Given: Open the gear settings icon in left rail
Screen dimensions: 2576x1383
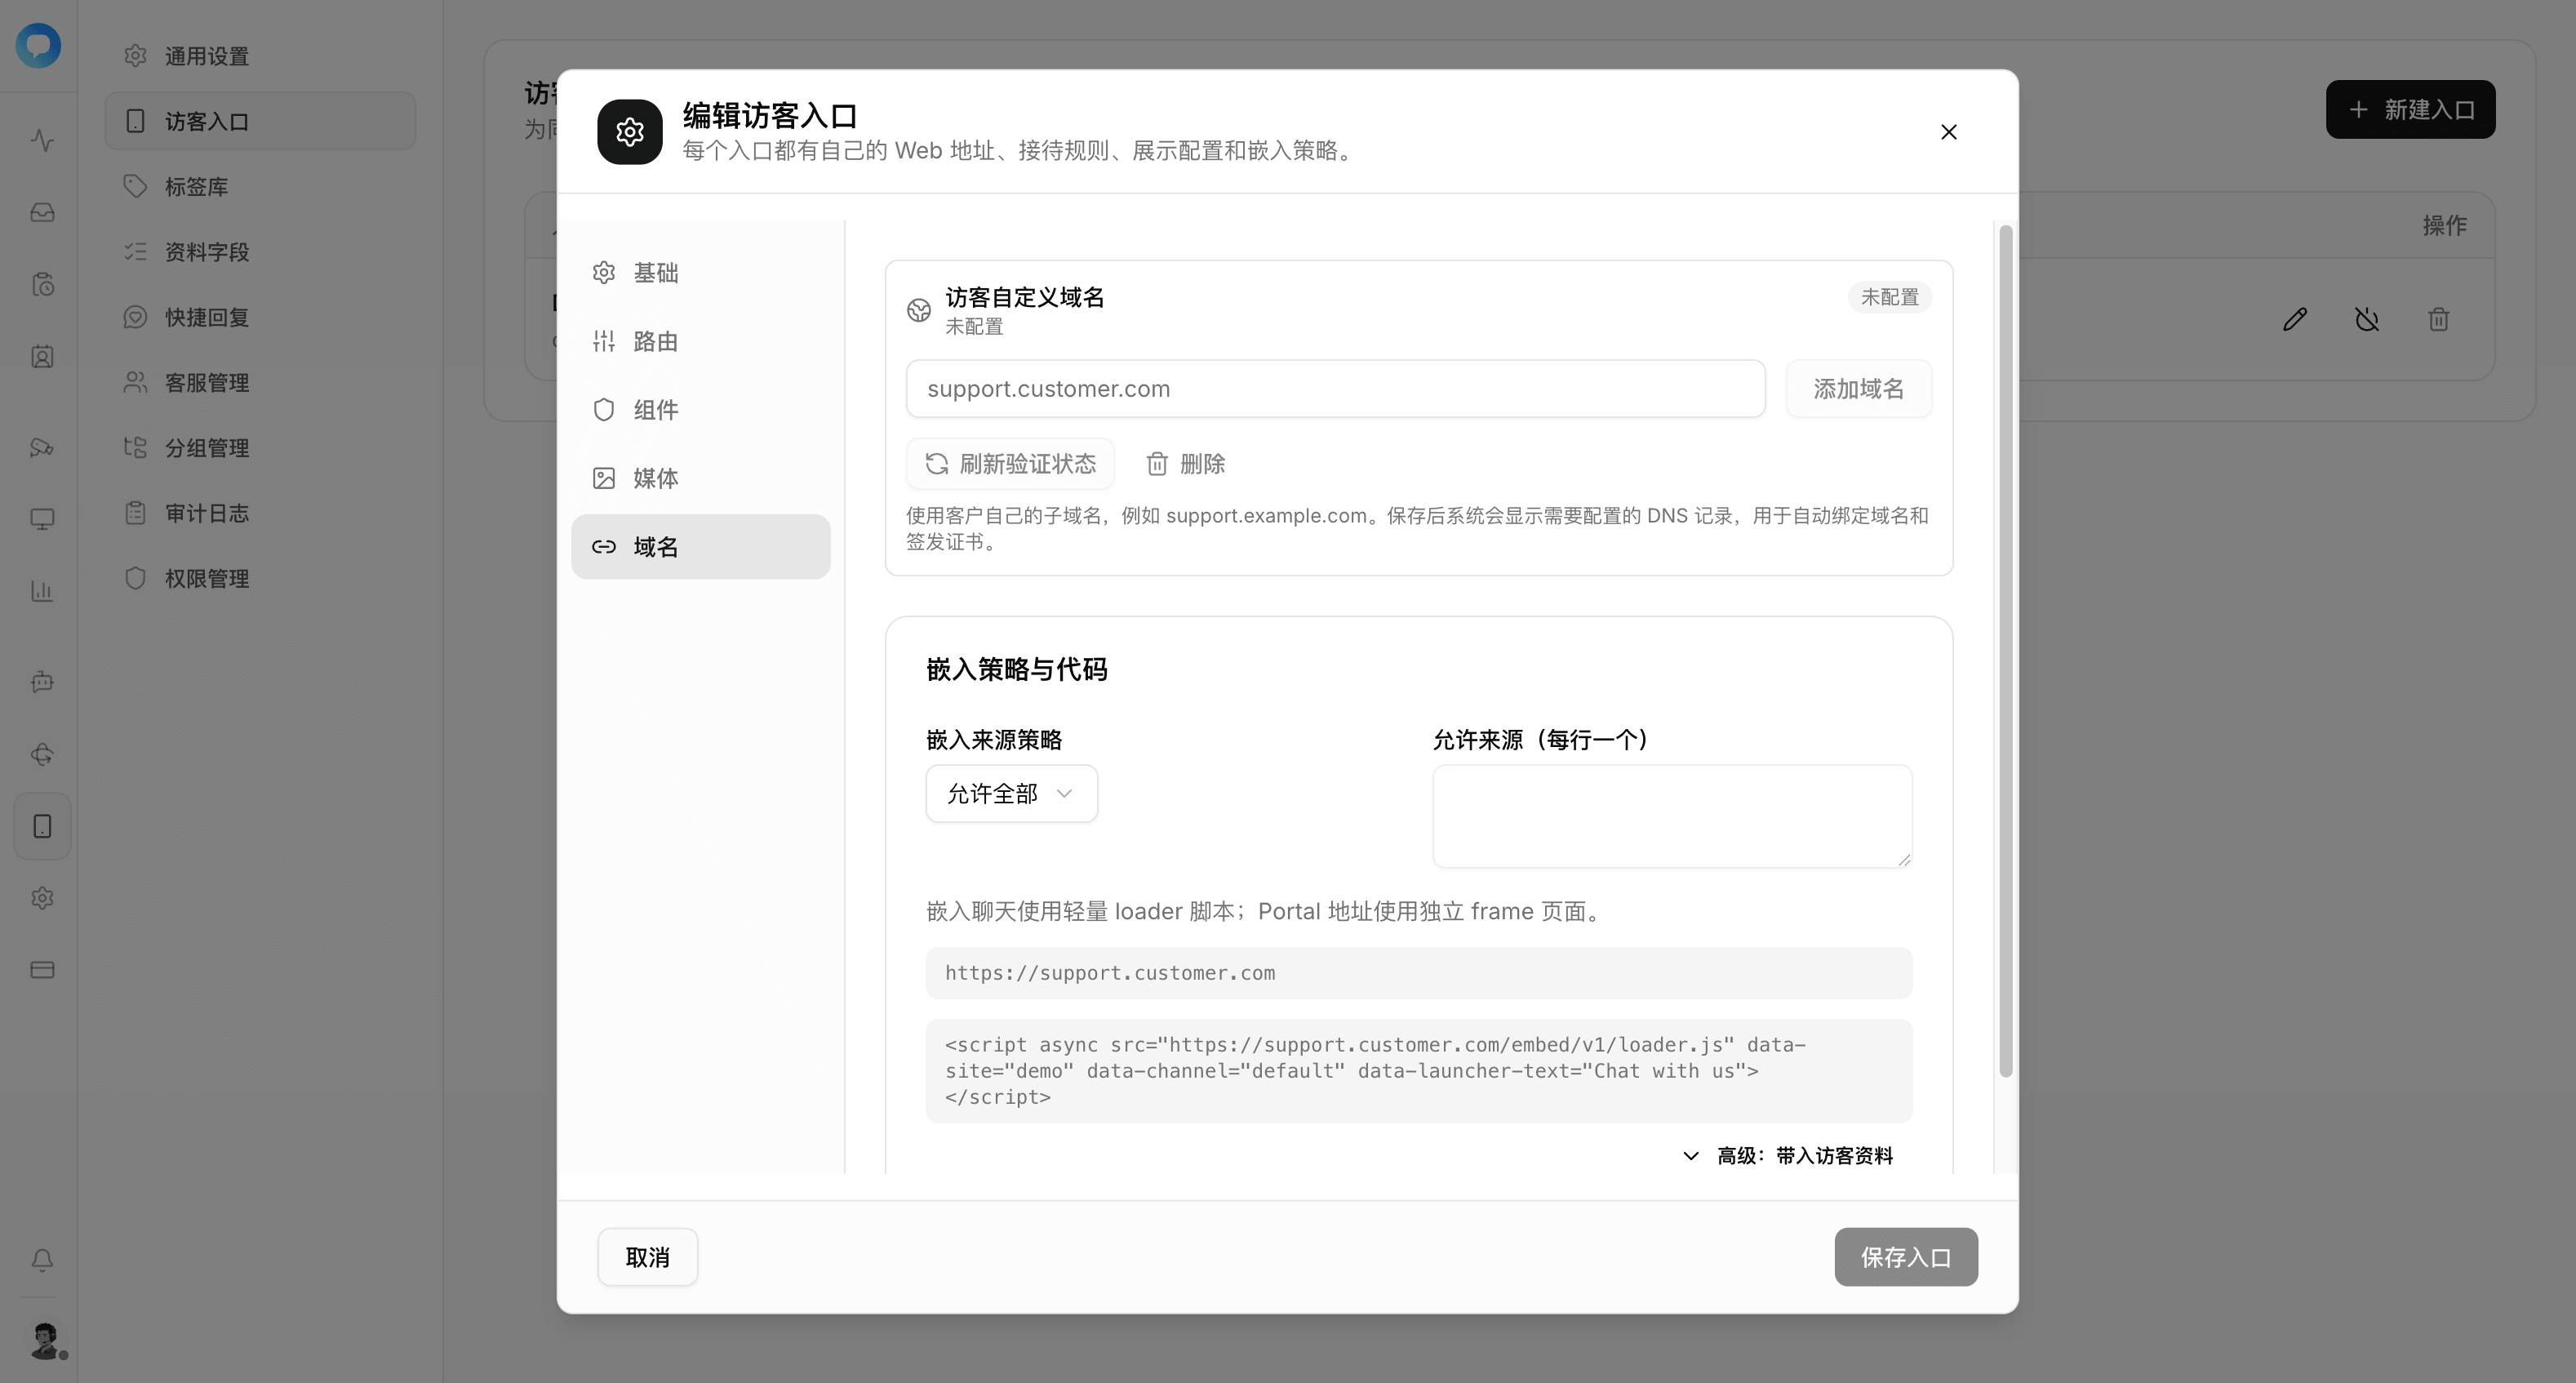Looking at the screenshot, I should tap(42, 898).
